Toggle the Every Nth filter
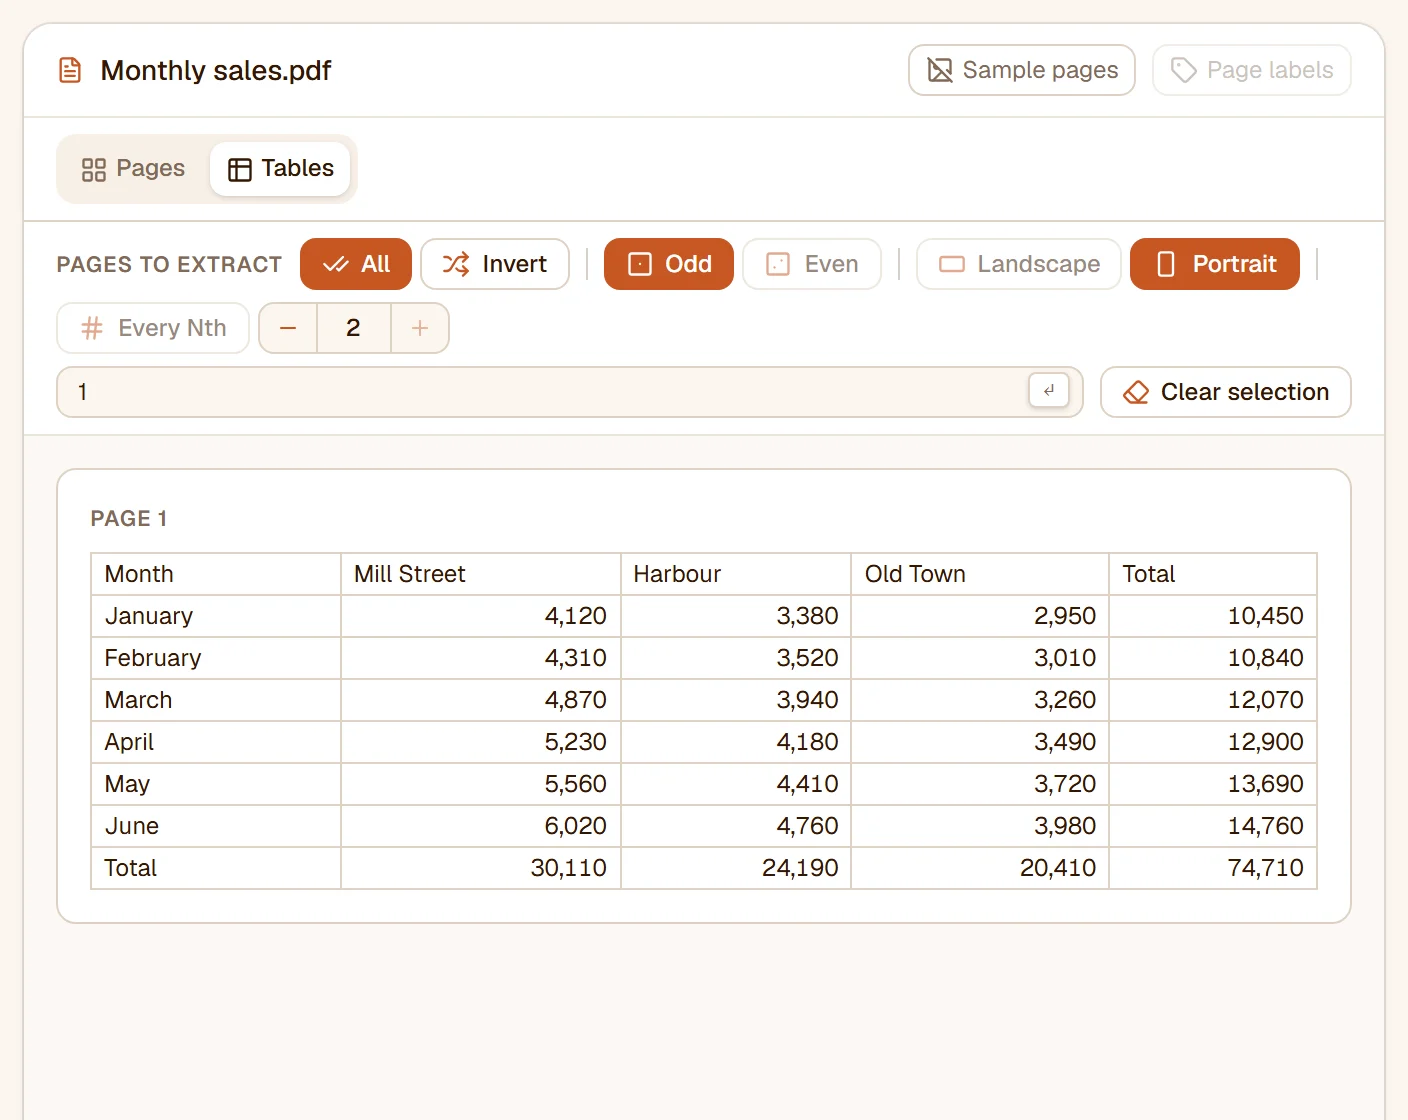Image resolution: width=1408 pixels, height=1120 pixels. click(153, 328)
